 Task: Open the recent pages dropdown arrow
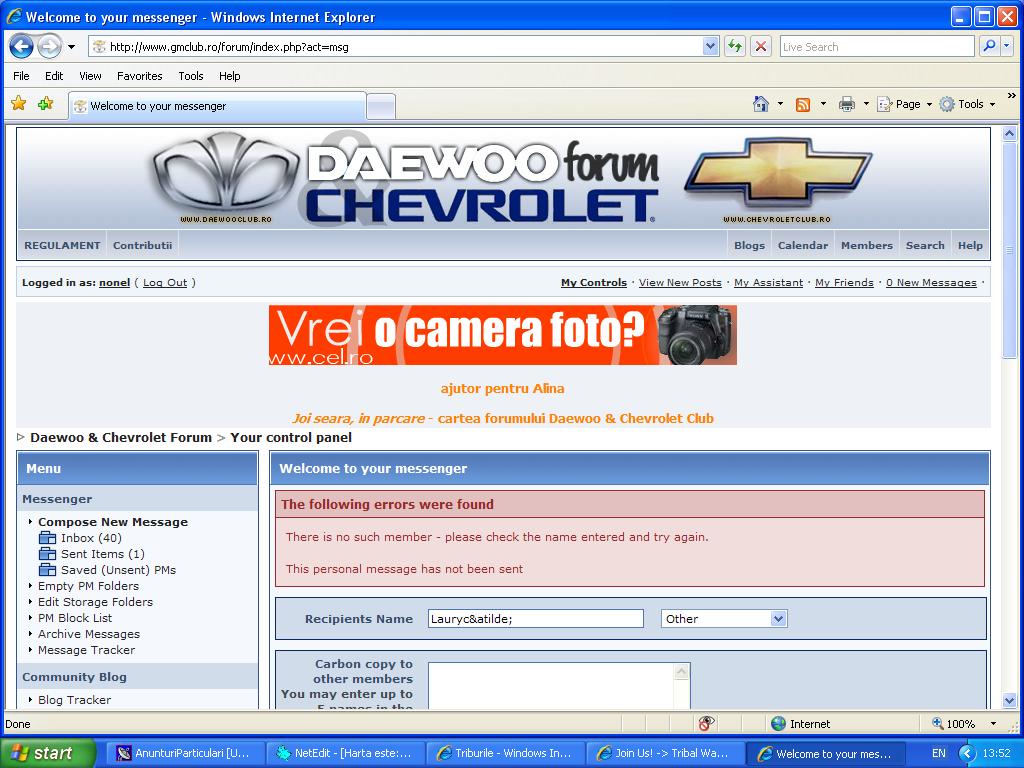click(71, 47)
